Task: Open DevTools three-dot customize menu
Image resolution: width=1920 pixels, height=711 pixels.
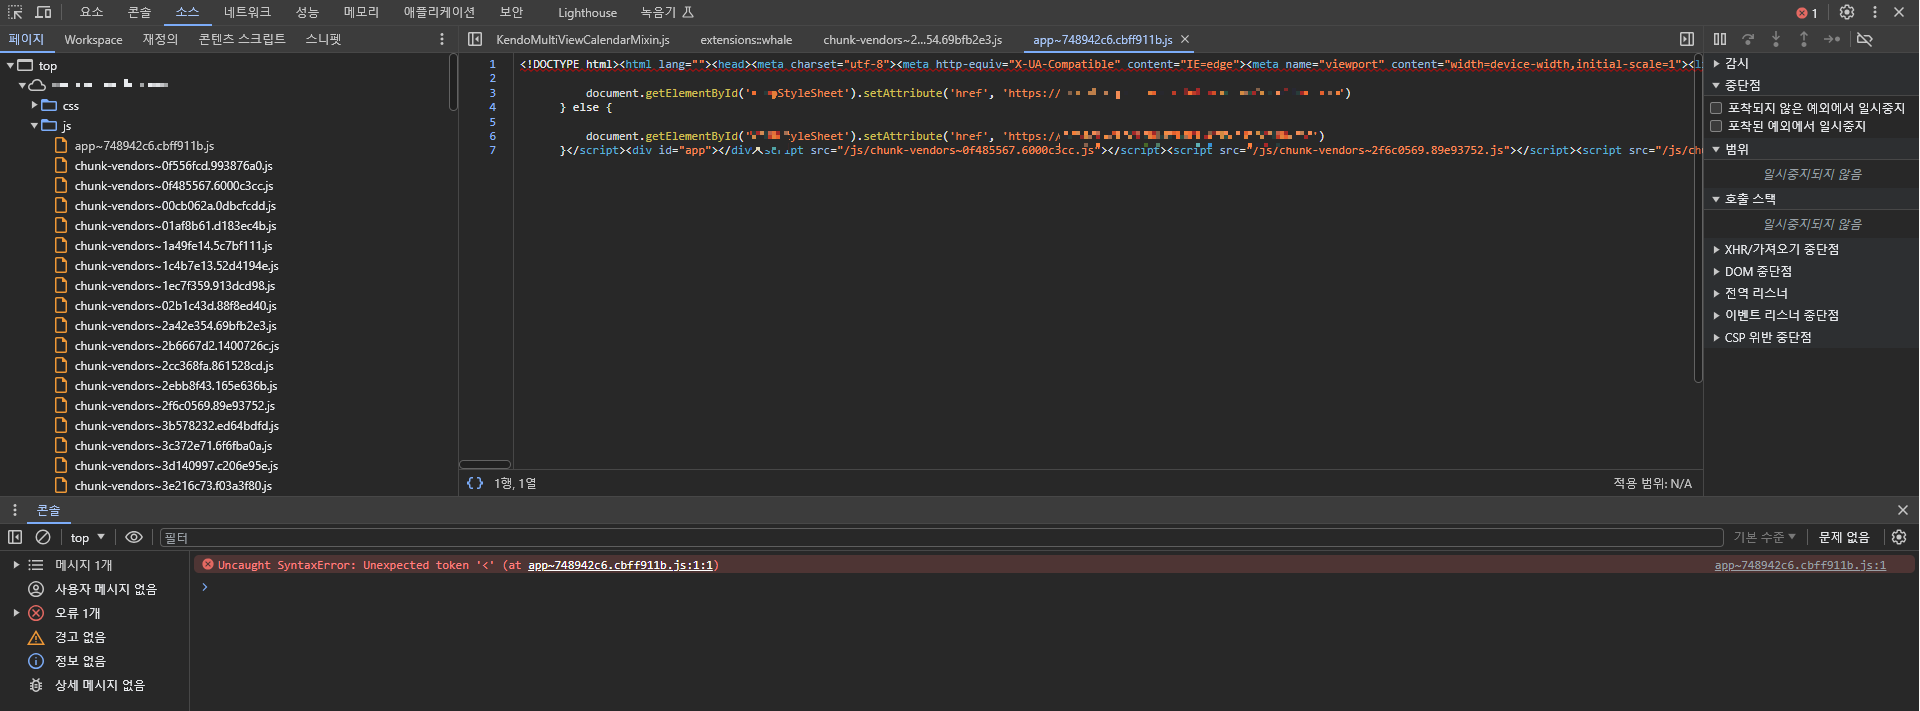Action: tap(1875, 12)
